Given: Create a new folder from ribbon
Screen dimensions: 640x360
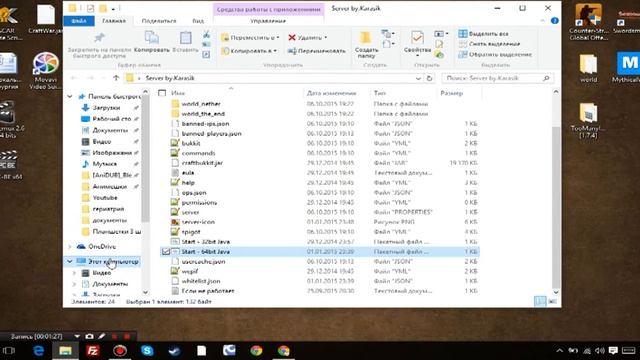Looking at the screenshot, I should coord(366,45).
